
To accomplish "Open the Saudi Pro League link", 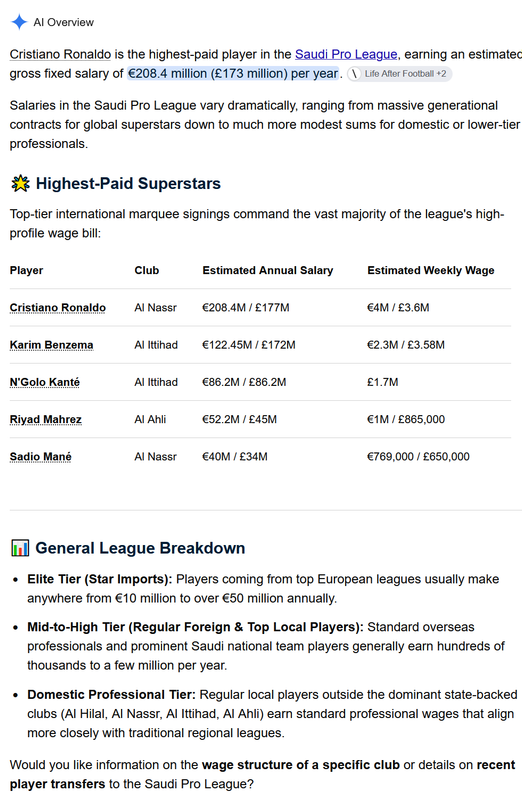I will [346, 55].
